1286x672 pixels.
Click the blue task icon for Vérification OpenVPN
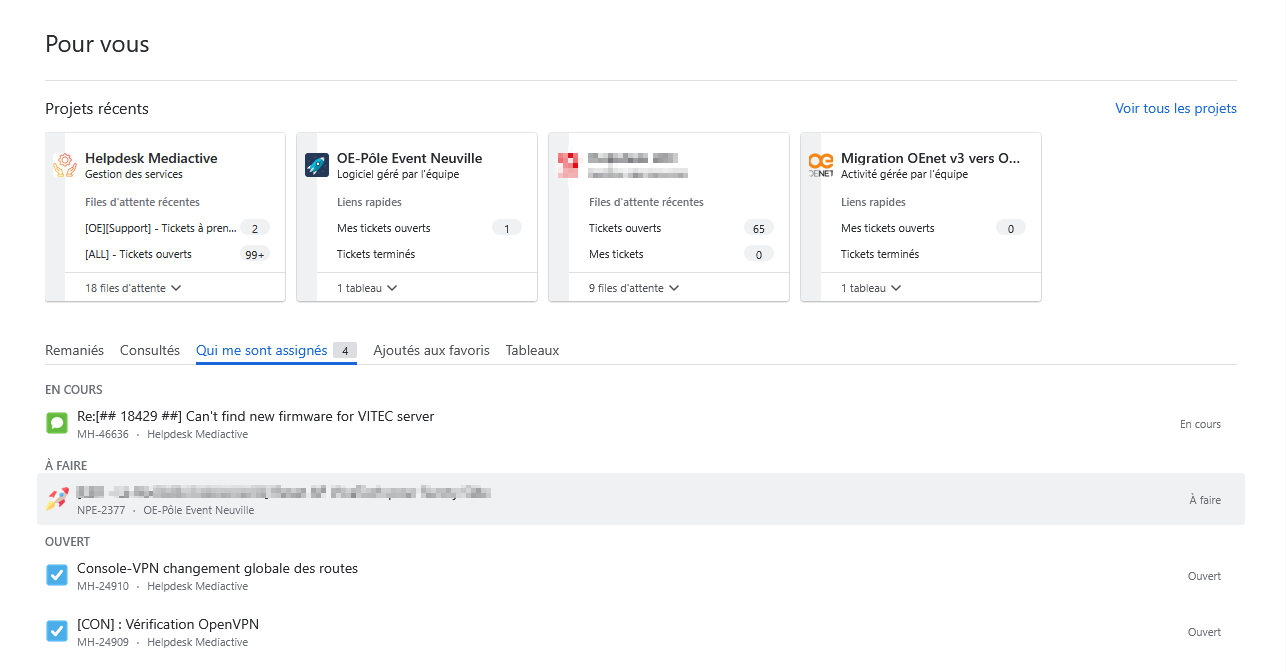tap(57, 631)
